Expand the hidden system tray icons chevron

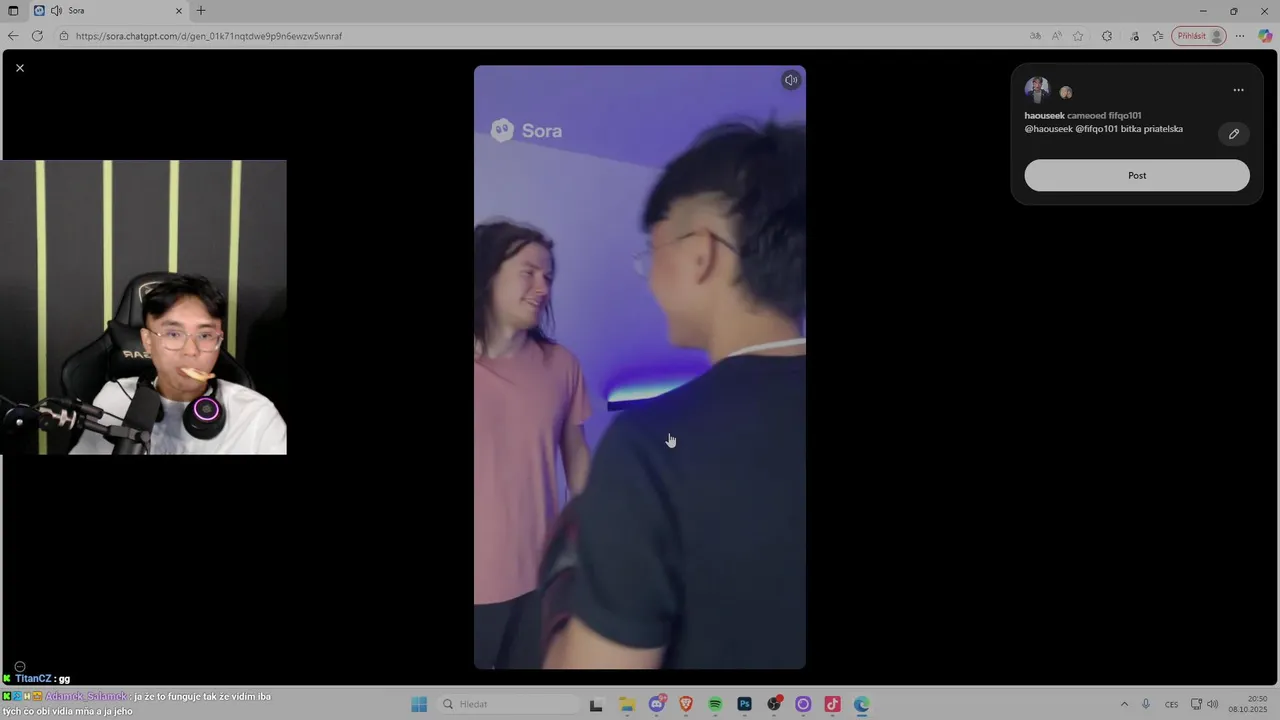pyautogui.click(x=1124, y=704)
